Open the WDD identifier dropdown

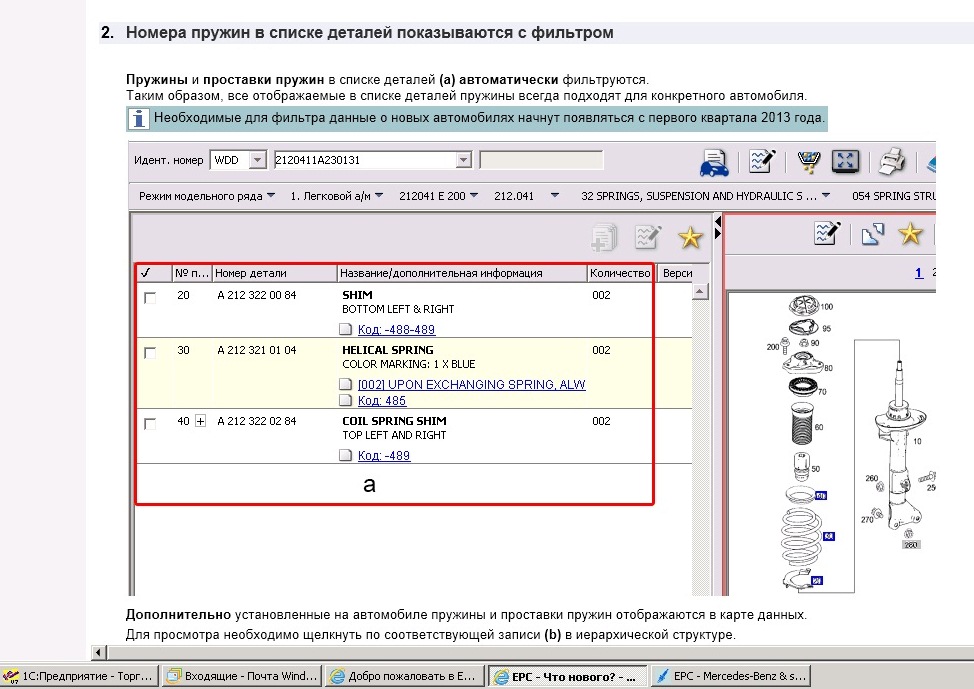point(256,160)
